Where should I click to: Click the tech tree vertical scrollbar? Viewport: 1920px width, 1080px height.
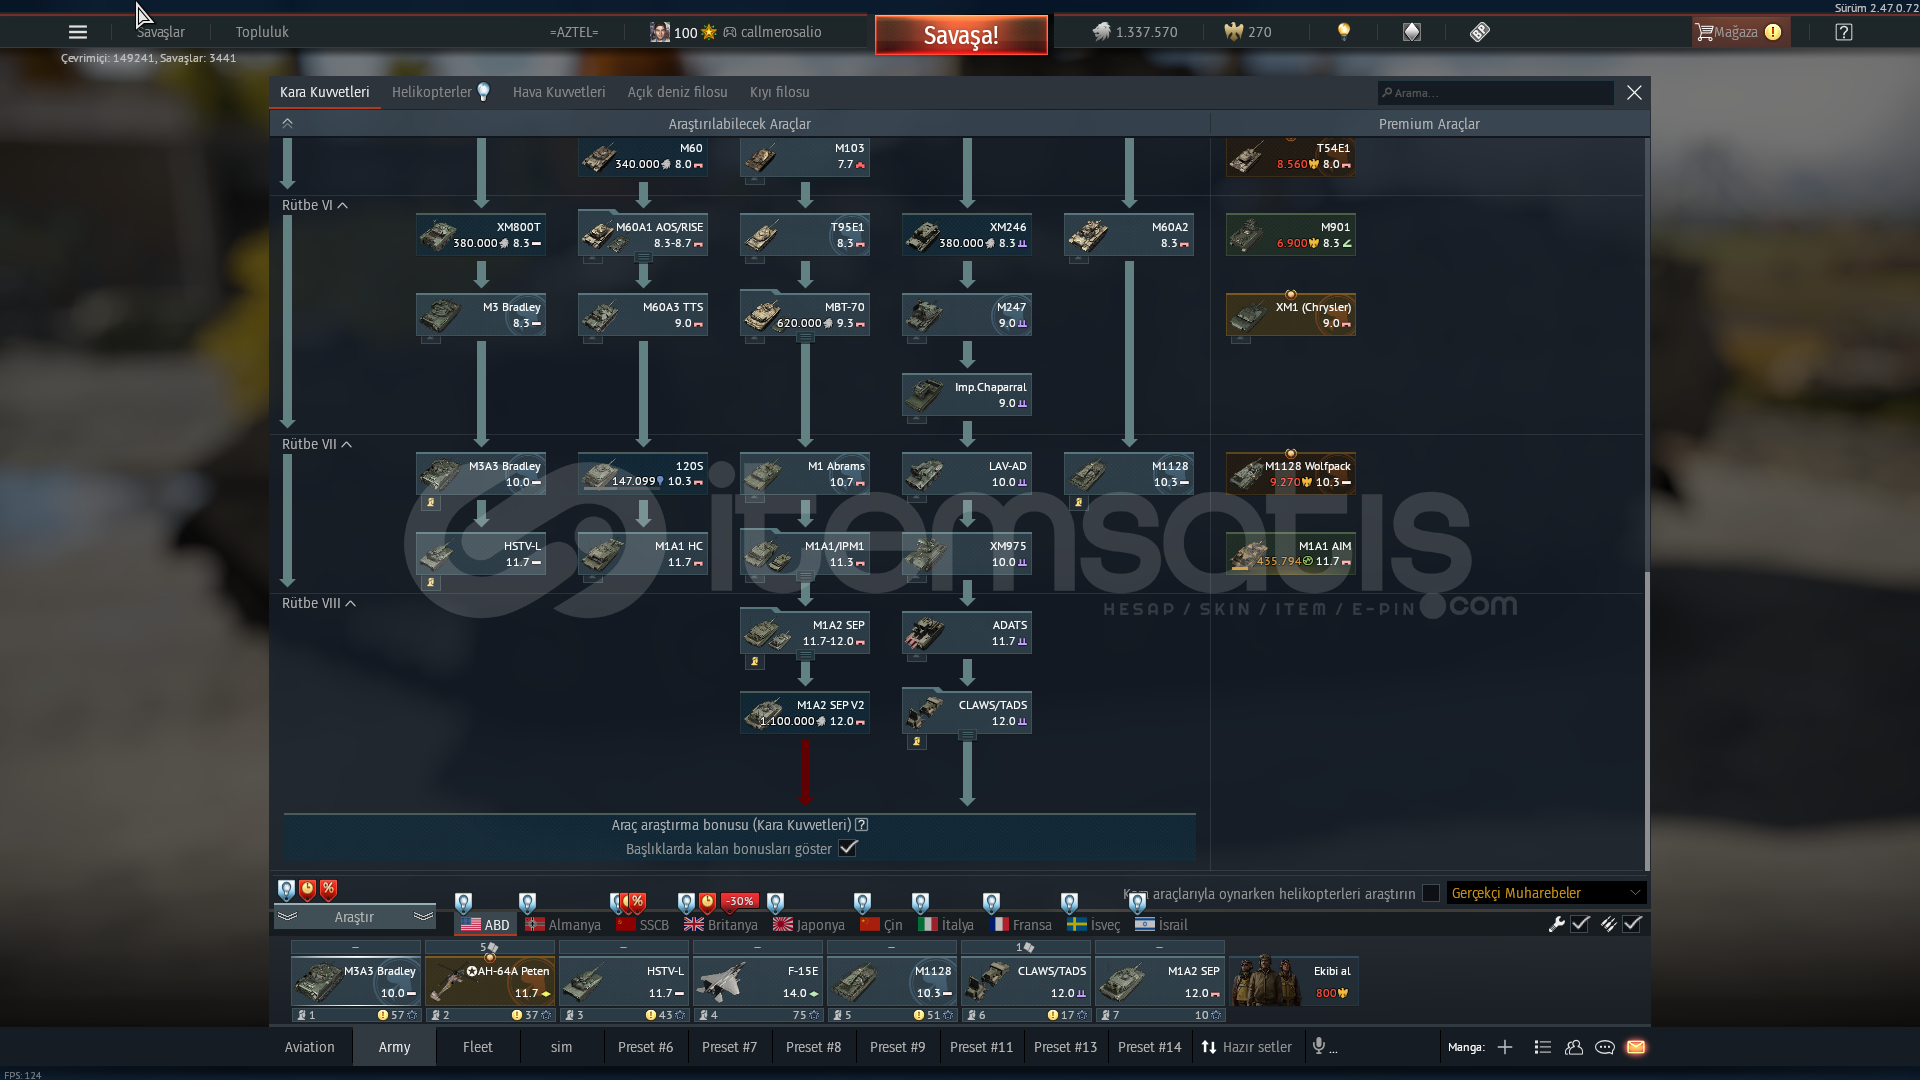[1646, 720]
